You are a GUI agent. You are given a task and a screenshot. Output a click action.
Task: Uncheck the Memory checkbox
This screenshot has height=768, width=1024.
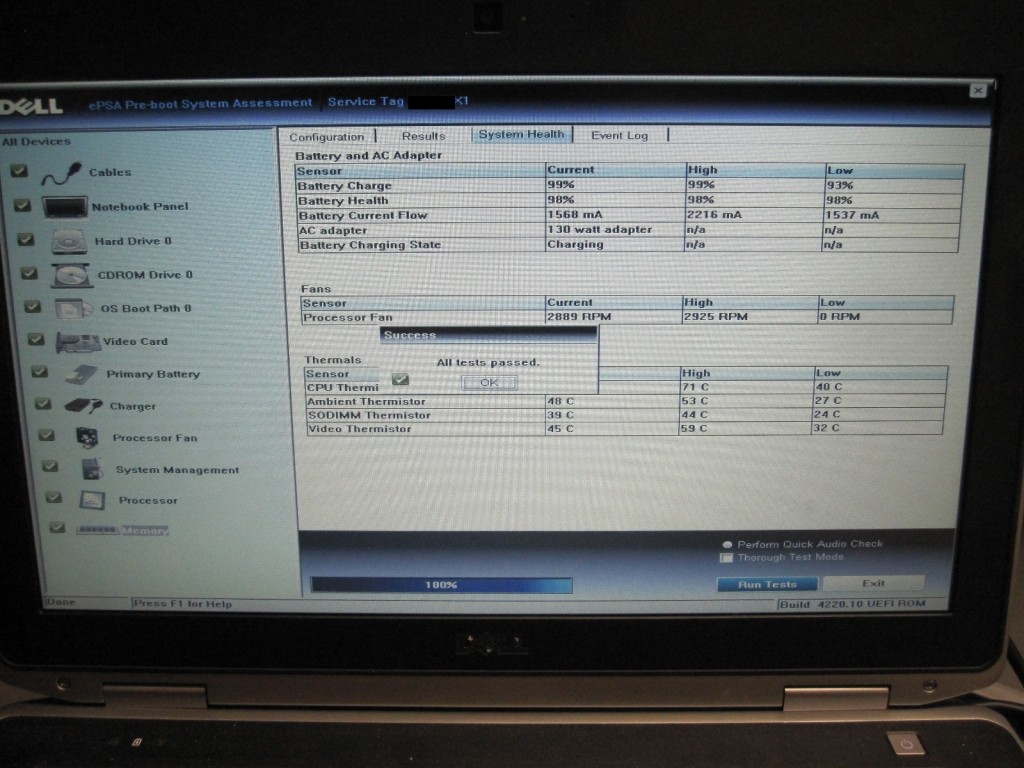57,527
